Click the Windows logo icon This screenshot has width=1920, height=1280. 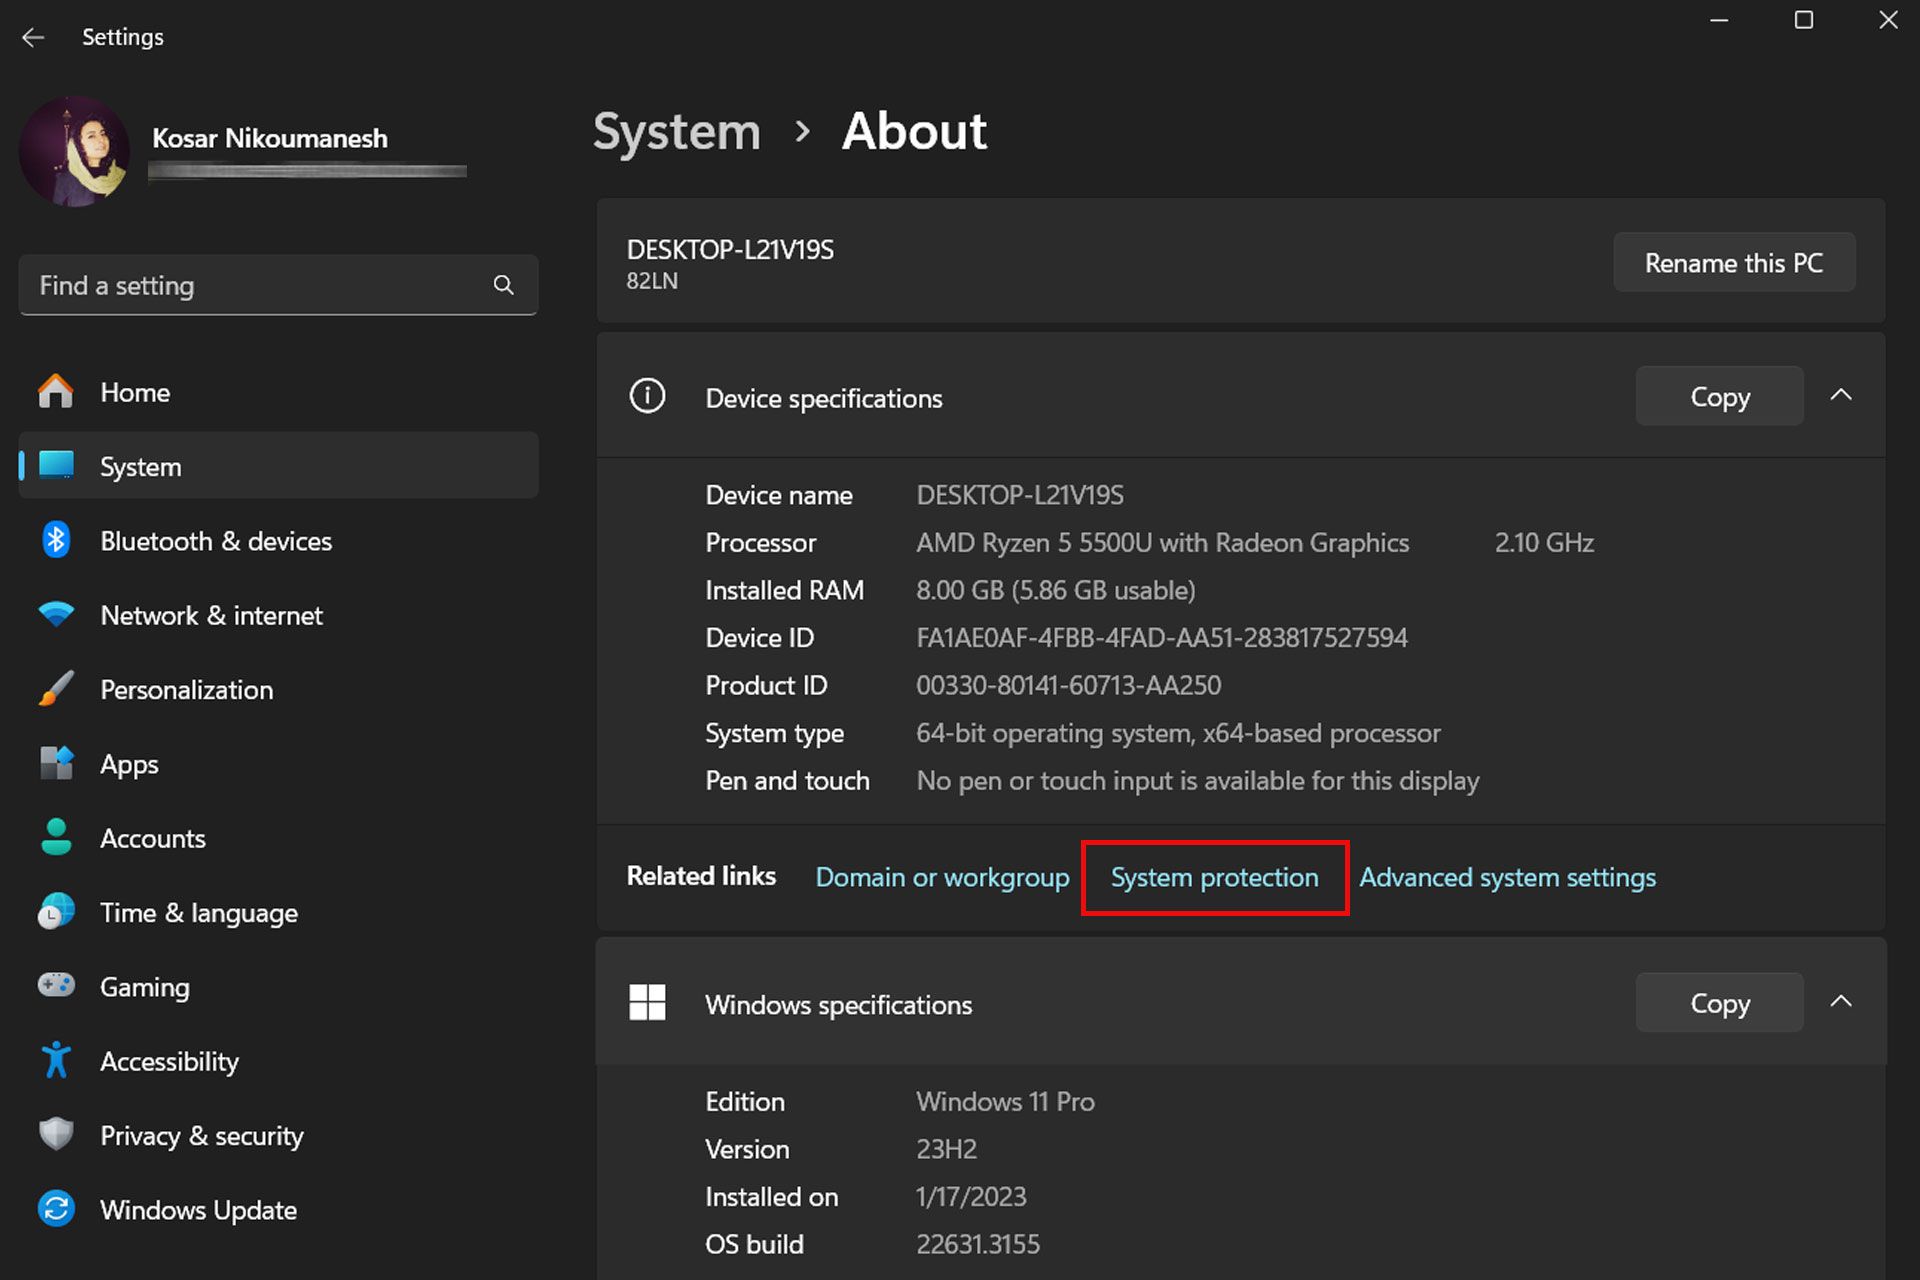[x=647, y=1002]
